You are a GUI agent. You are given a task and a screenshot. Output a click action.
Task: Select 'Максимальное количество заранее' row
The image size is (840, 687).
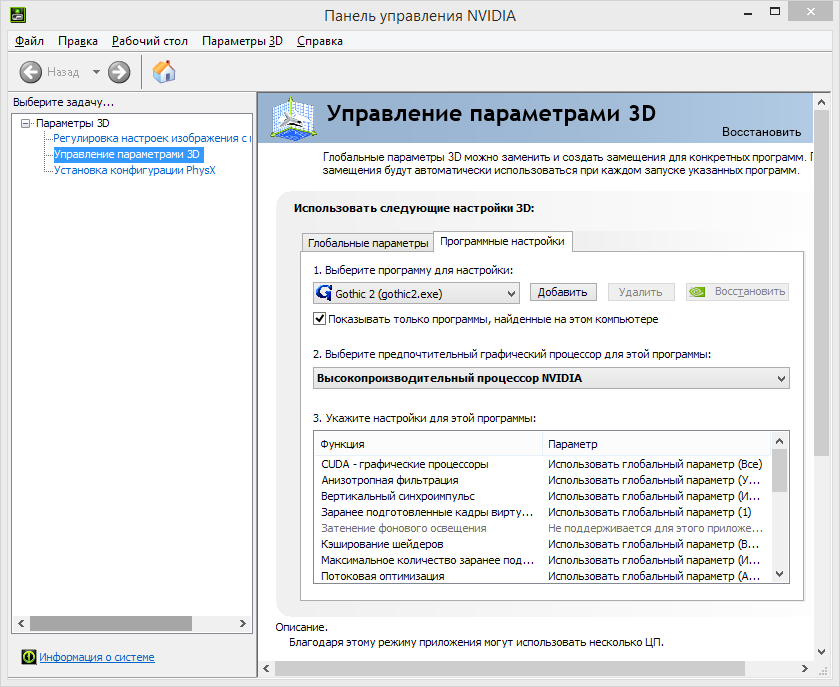point(543,561)
